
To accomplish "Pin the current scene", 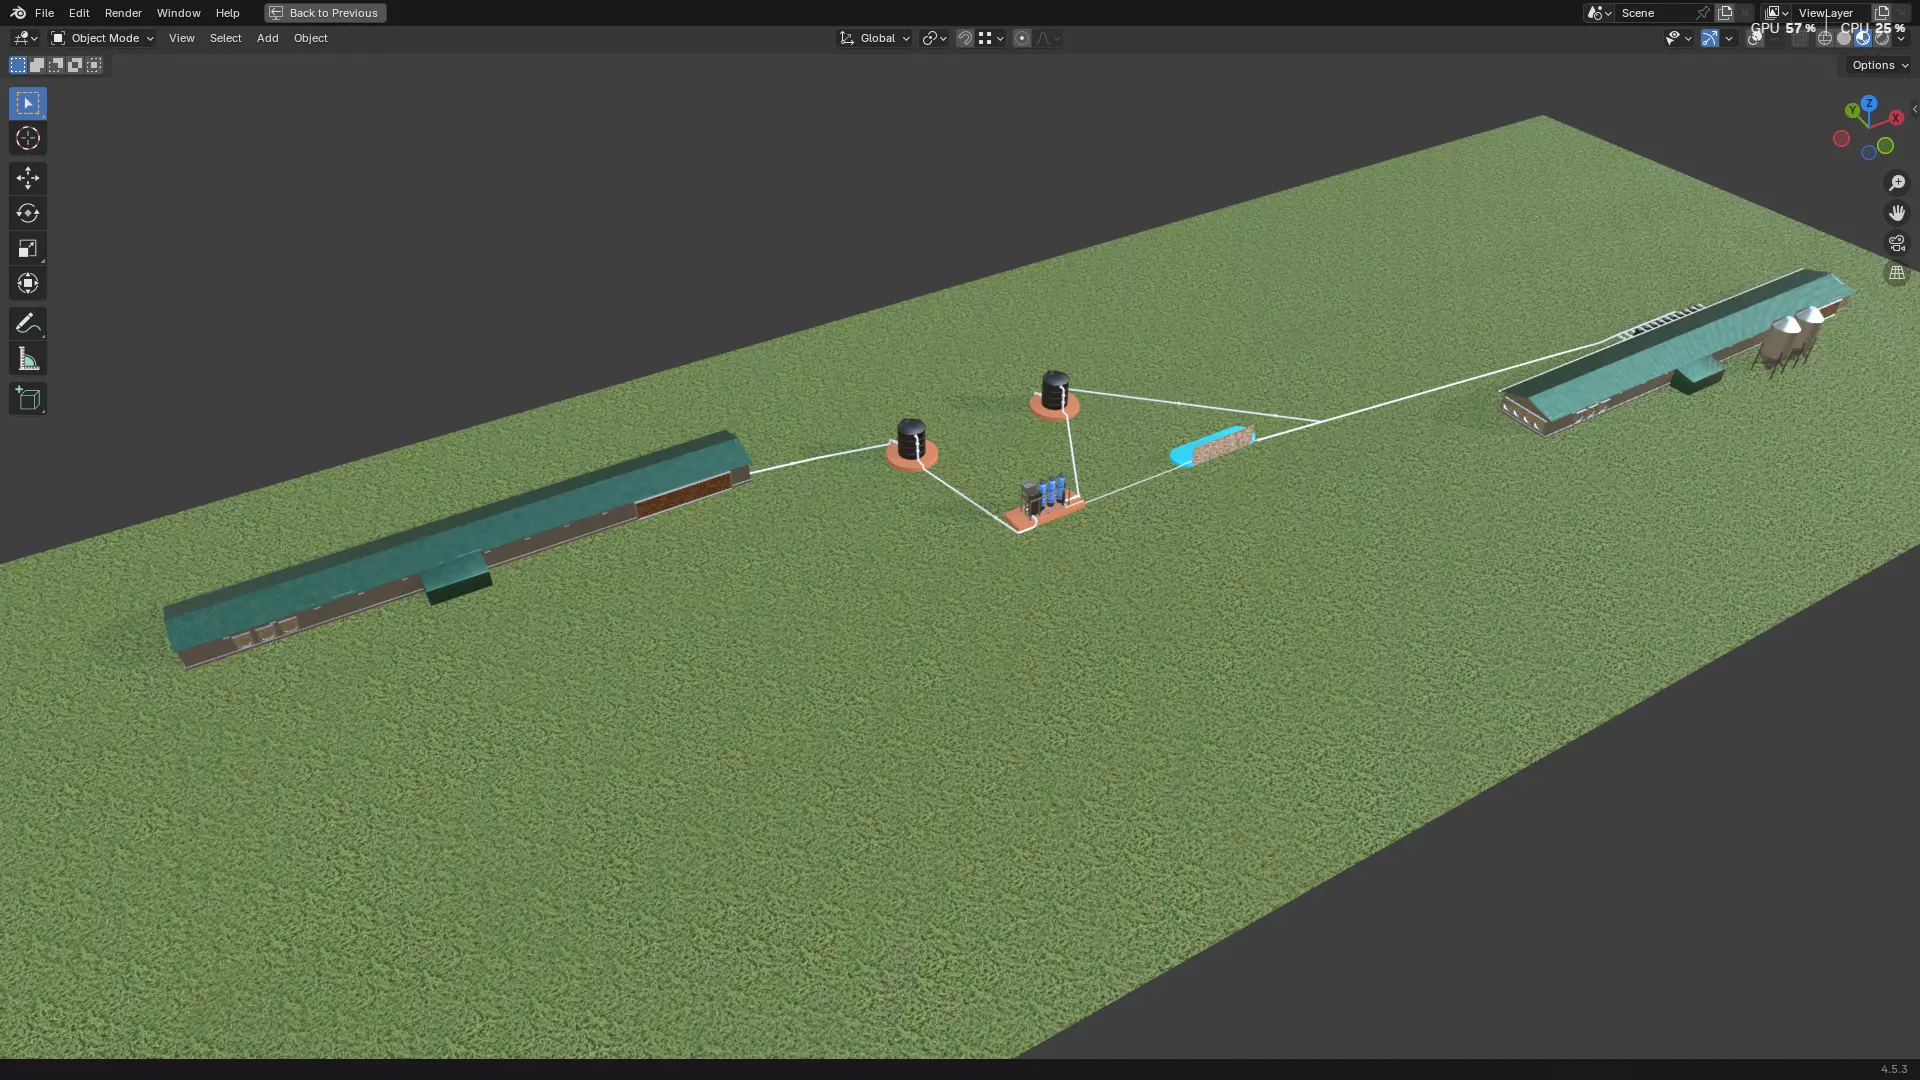I will [1703, 13].
